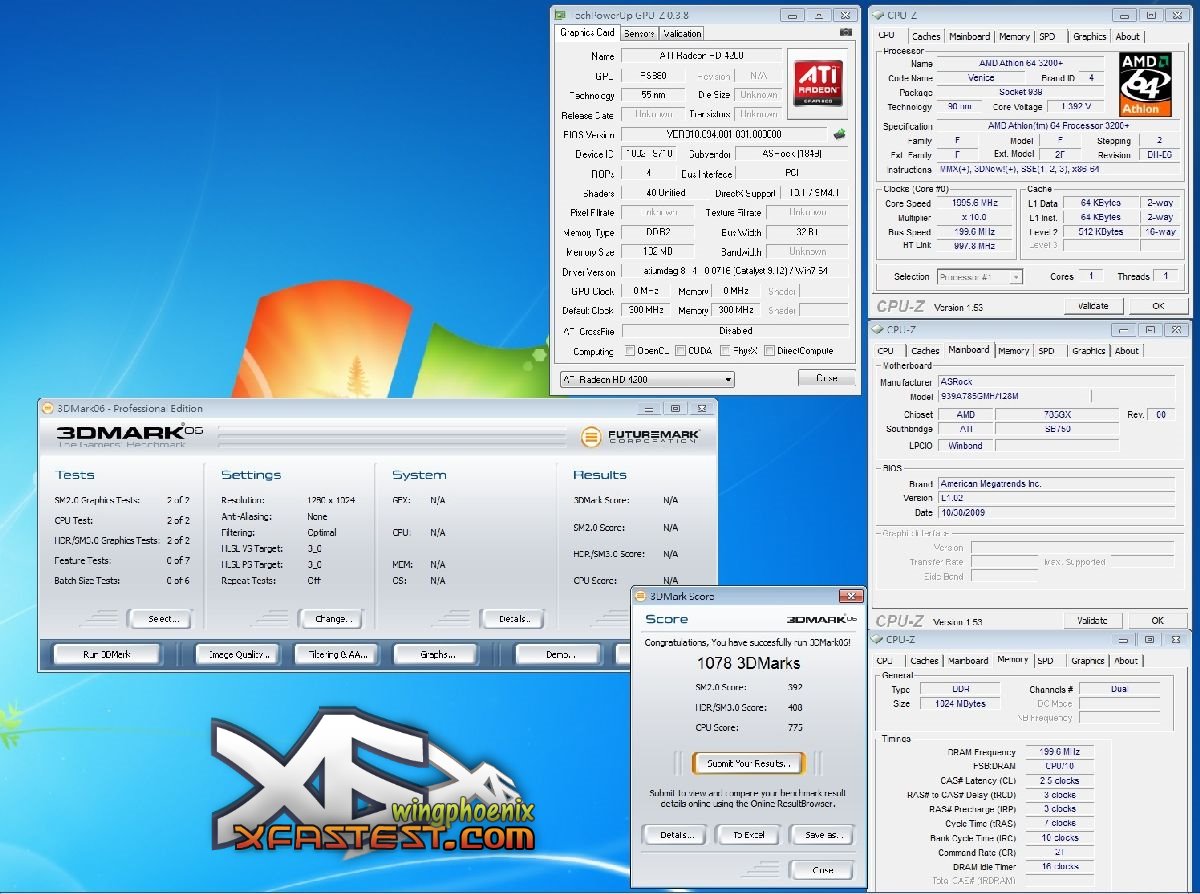Screen dimensions: 1200x894
Task: Open About tab in the processor CPU-Z window
Action: (1127, 36)
